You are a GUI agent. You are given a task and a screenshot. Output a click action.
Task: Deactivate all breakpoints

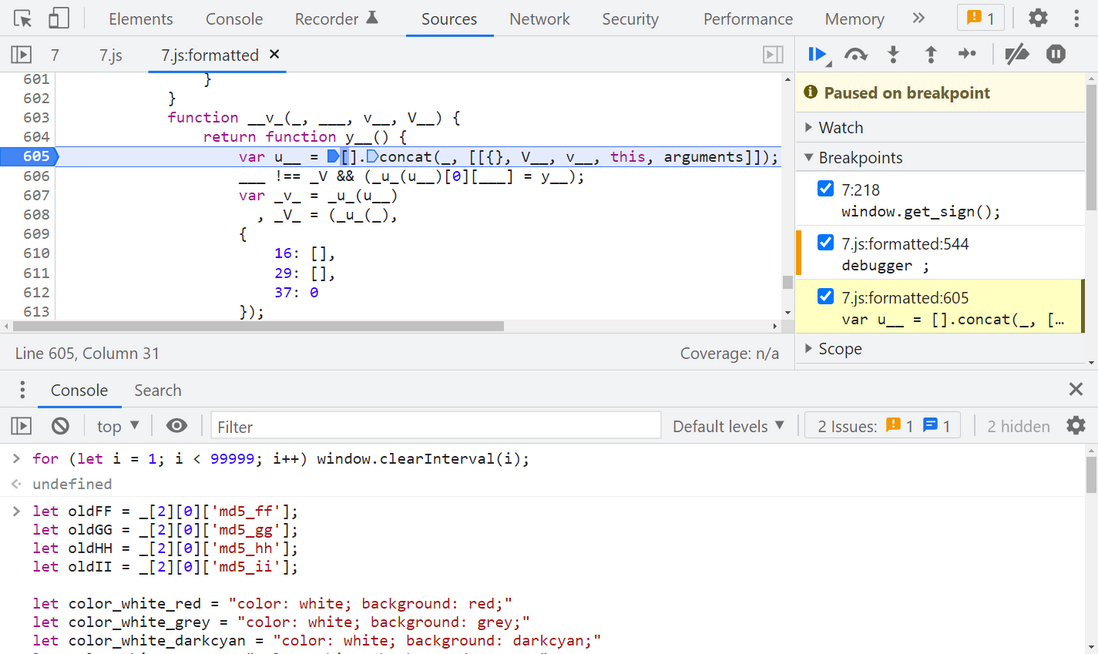point(1017,54)
